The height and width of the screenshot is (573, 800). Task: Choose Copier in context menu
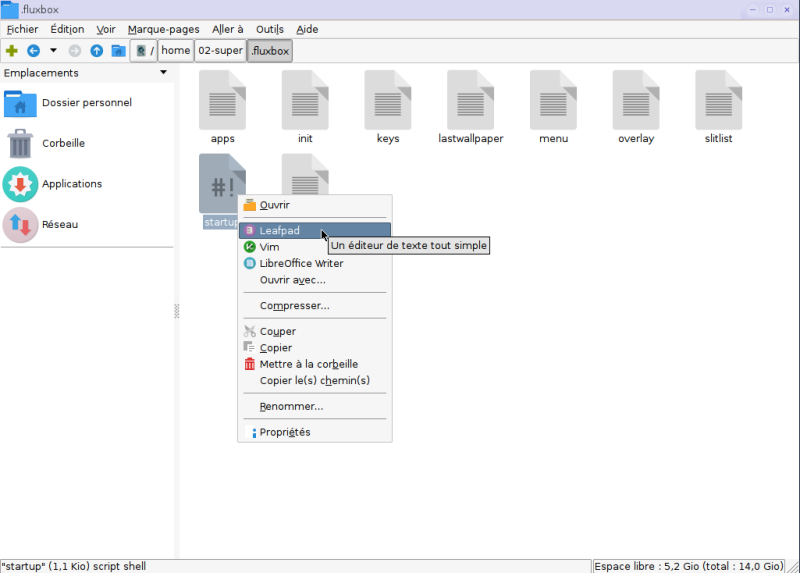pos(315,347)
